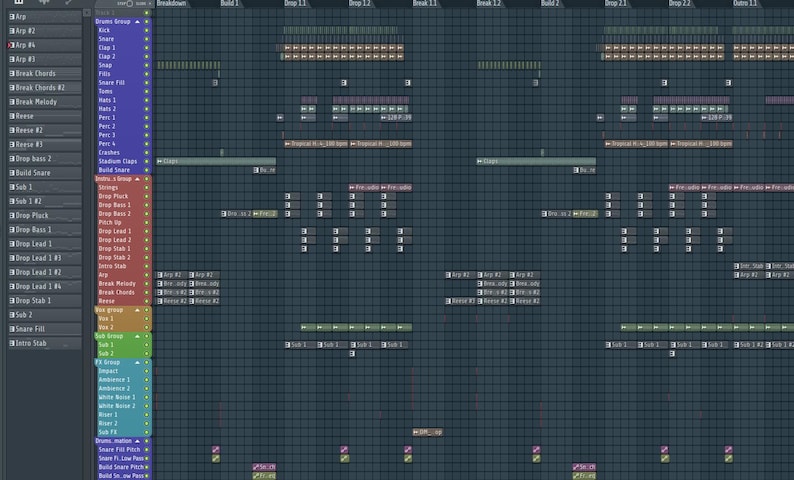Select the Arp #4 pattern in picker
794x480 pixels.
tap(45, 45)
